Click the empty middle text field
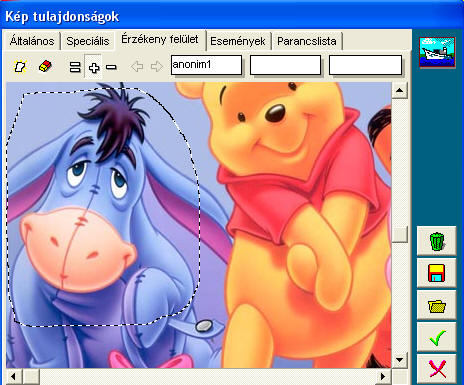This screenshot has height=385, width=464. tap(285, 65)
